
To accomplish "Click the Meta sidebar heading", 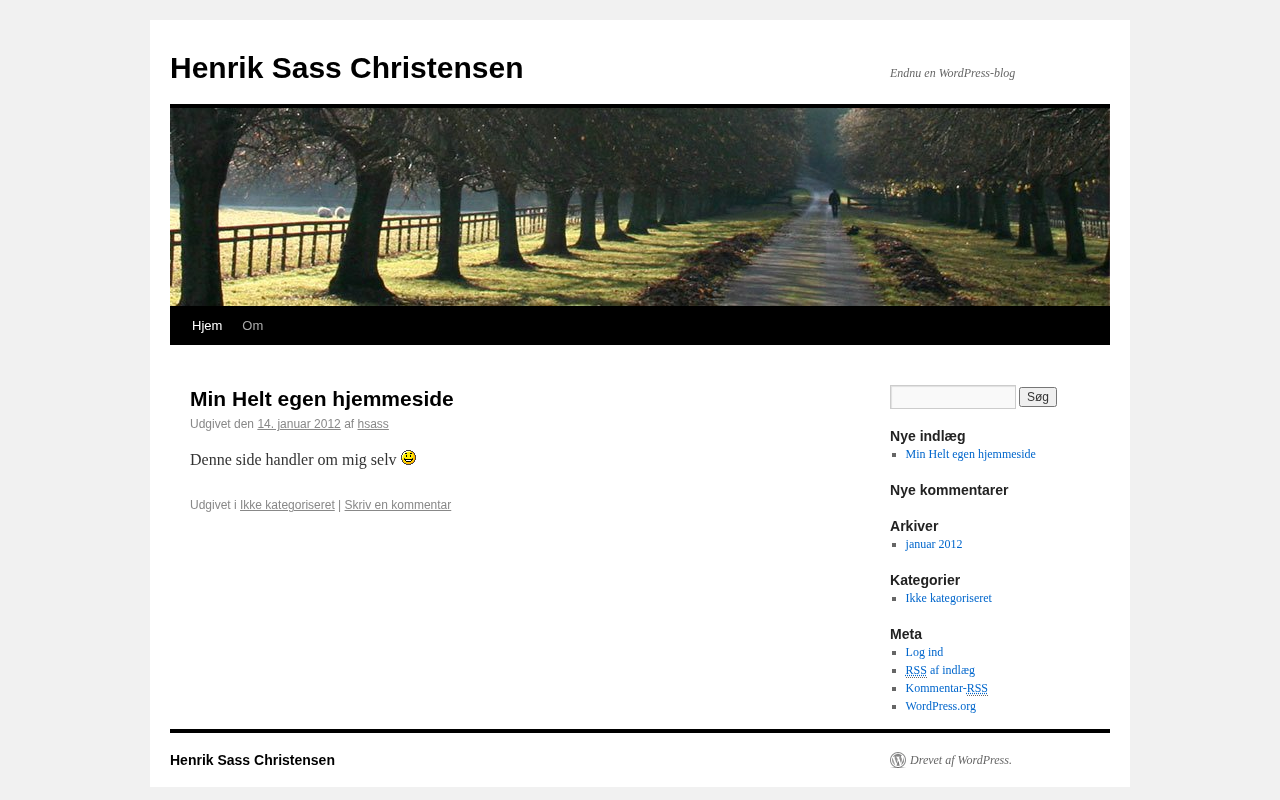I will [x=906, y=634].
